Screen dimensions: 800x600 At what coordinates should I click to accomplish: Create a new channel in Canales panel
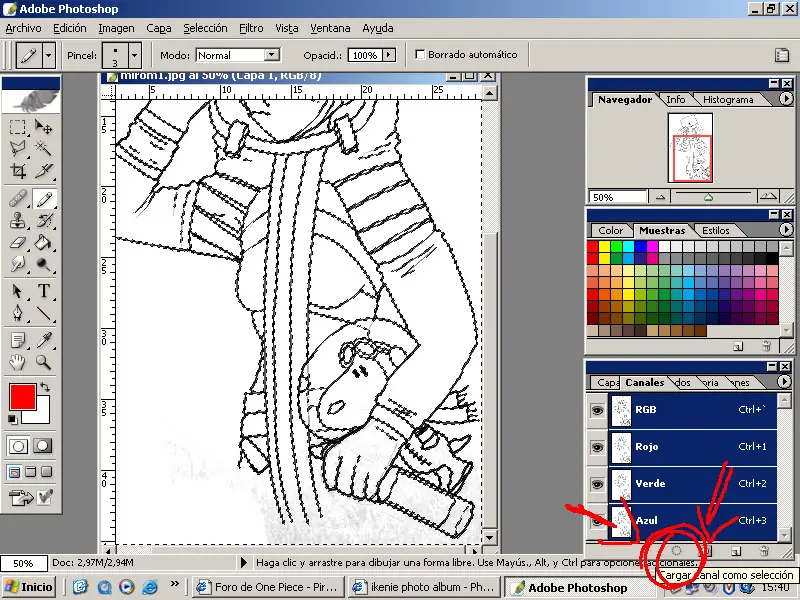[735, 551]
